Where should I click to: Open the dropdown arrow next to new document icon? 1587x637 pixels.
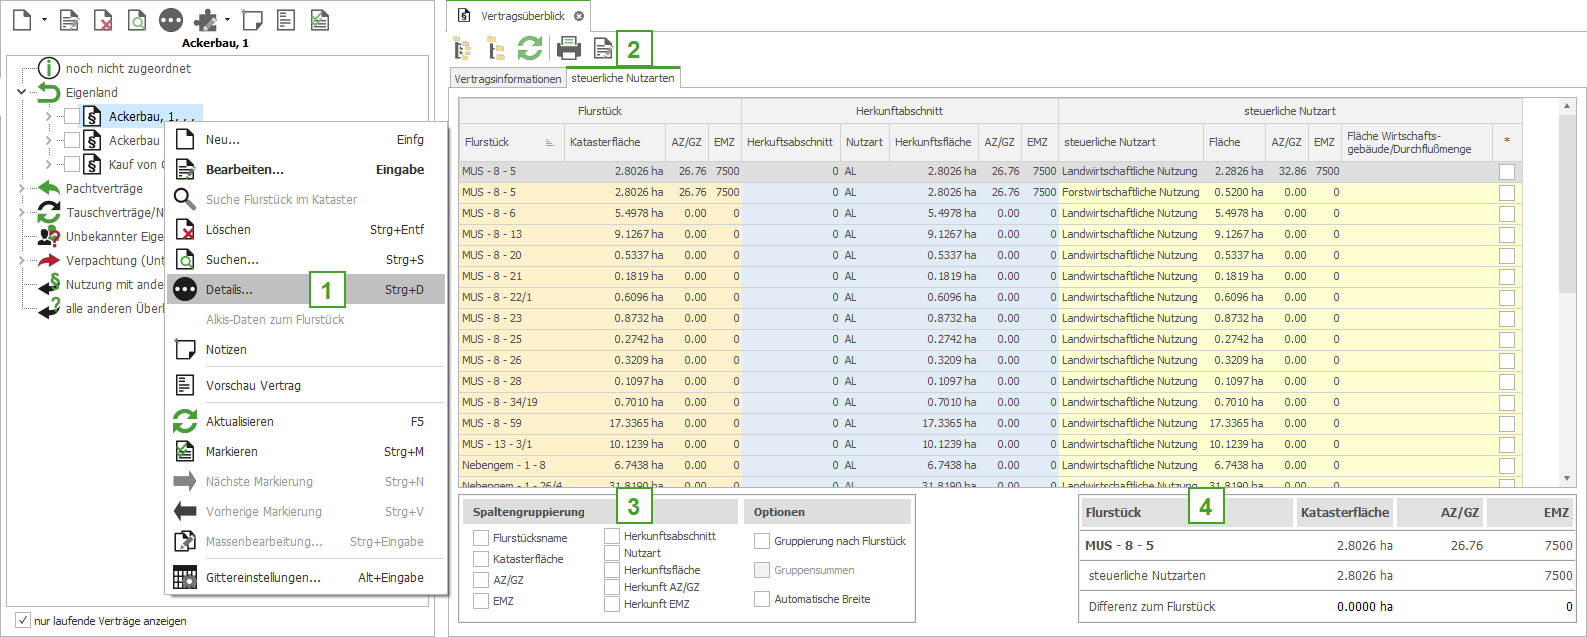coord(44,20)
